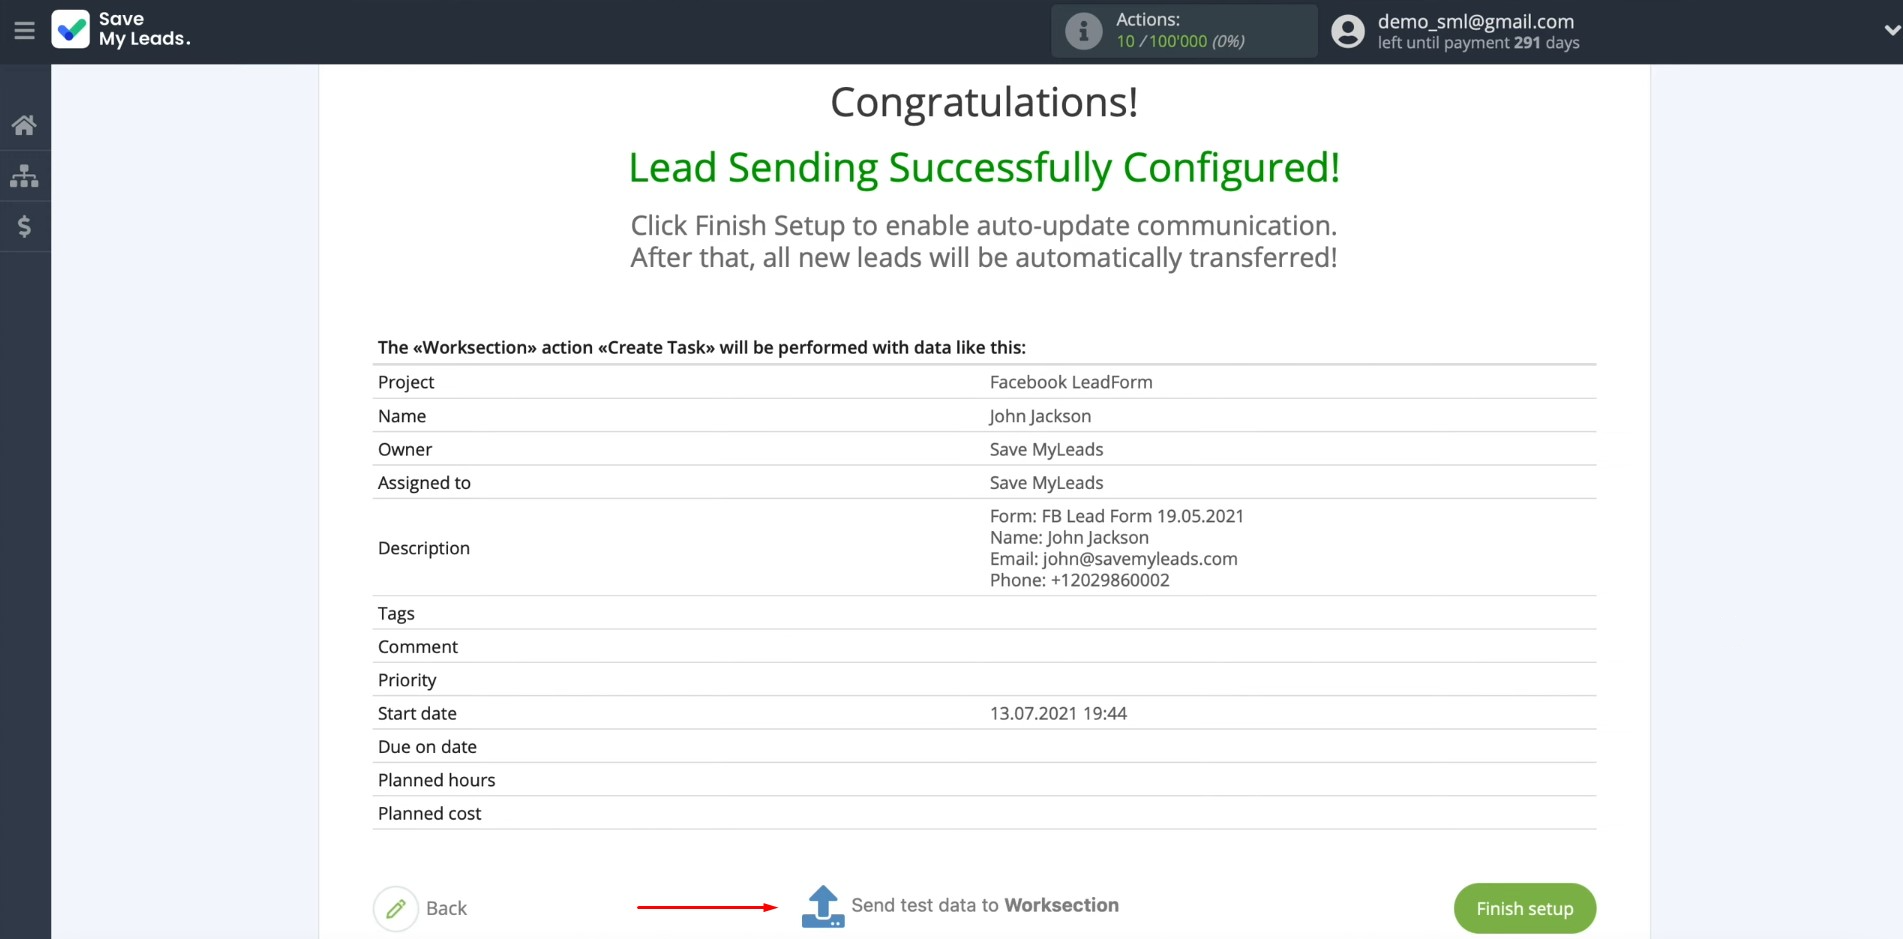Send test data to Worksection
Screen dimensions: 1903x939
click(985, 905)
